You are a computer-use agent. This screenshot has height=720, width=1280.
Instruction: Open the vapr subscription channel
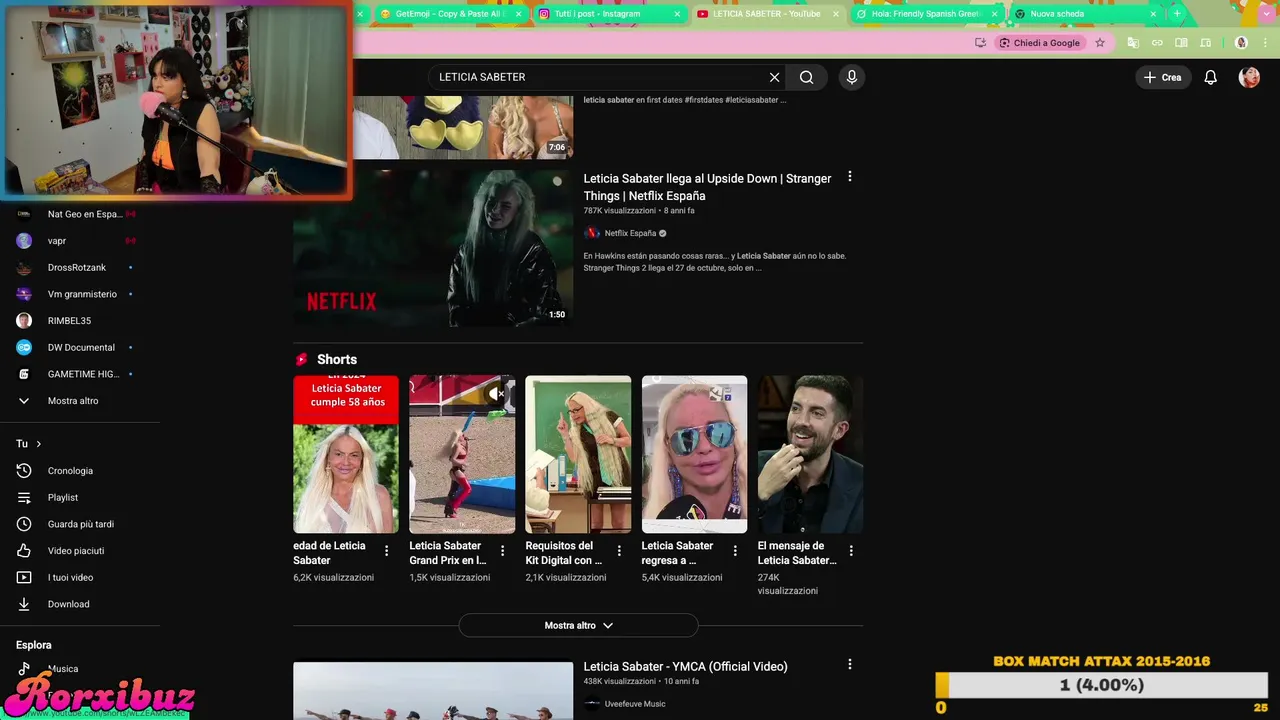pos(80,241)
